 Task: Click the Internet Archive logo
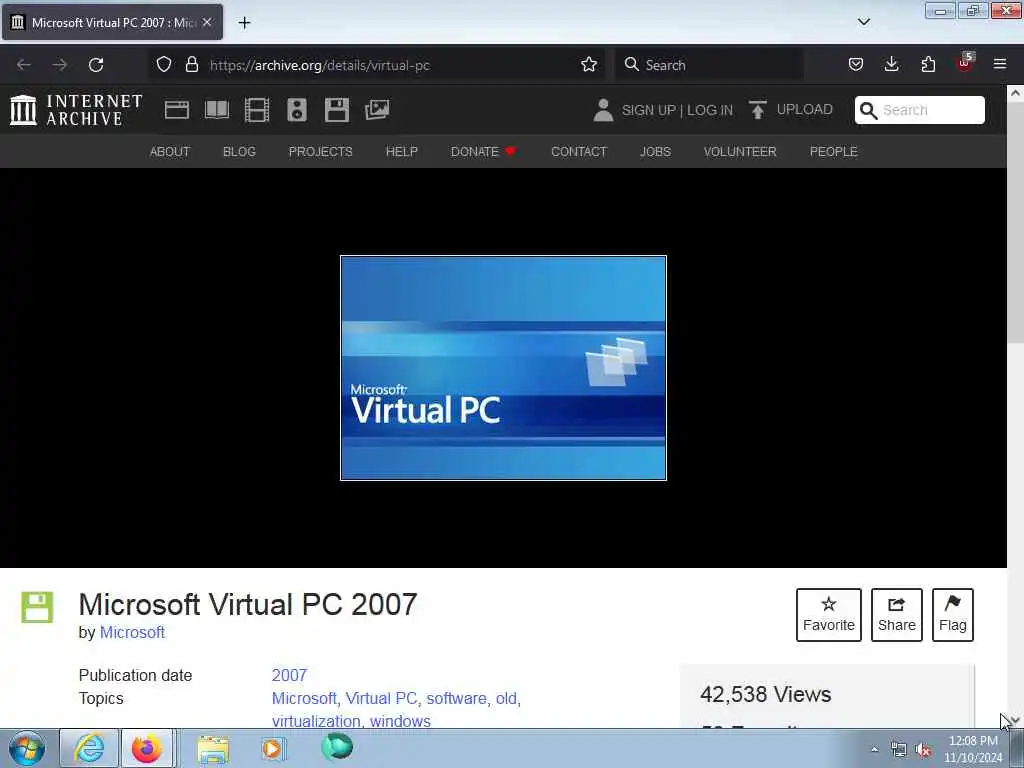click(x=76, y=110)
